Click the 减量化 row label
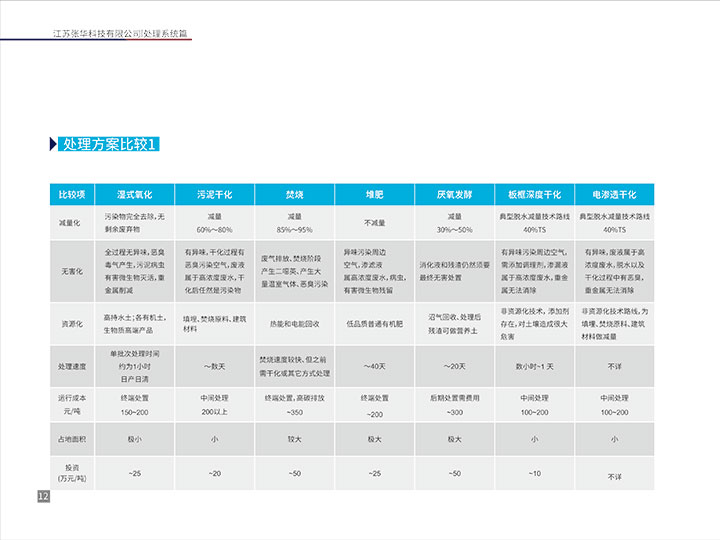 (x=72, y=222)
